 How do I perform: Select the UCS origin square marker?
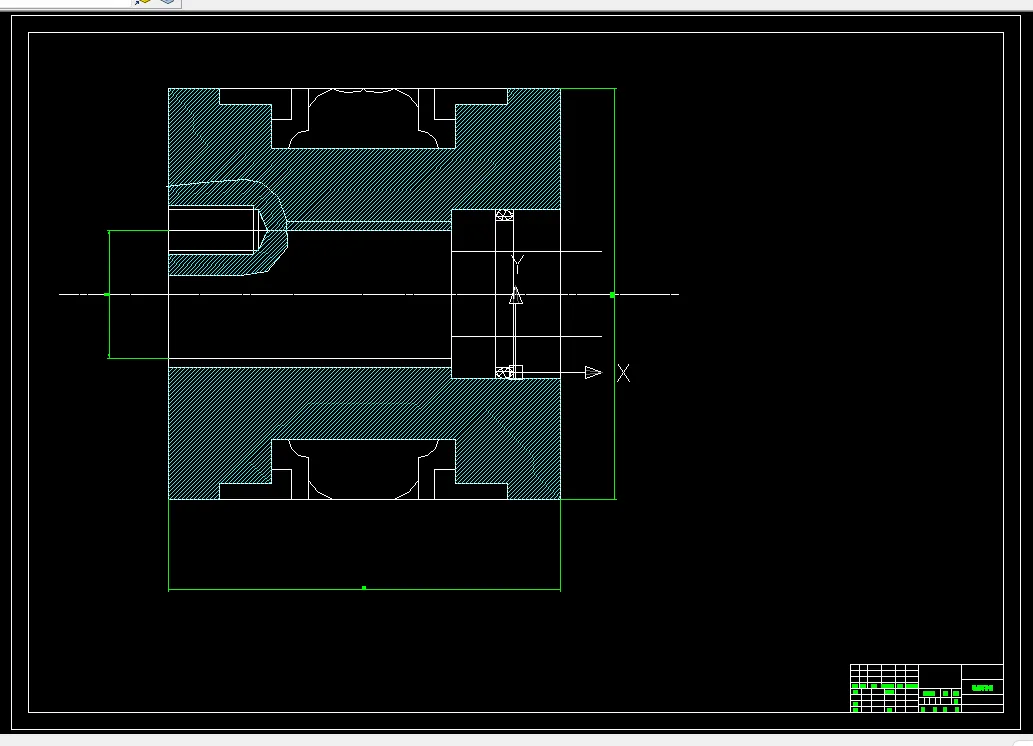(516, 372)
